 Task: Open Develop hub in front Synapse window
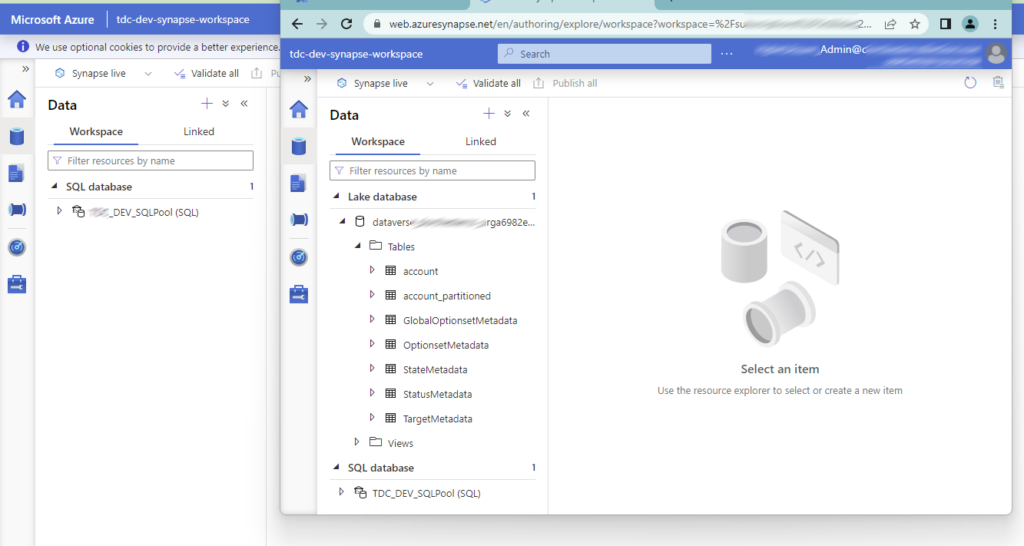coord(298,184)
